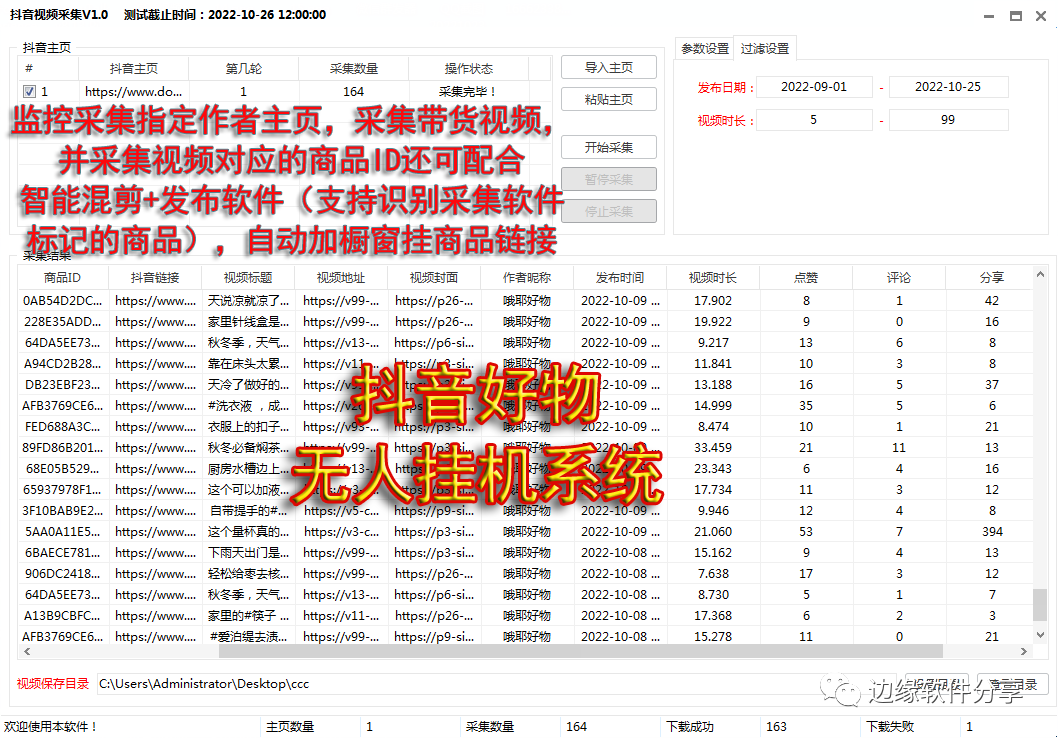This screenshot has width=1058, height=738.
Task: Set maximum video duration field showing 99
Action: click(x=948, y=119)
